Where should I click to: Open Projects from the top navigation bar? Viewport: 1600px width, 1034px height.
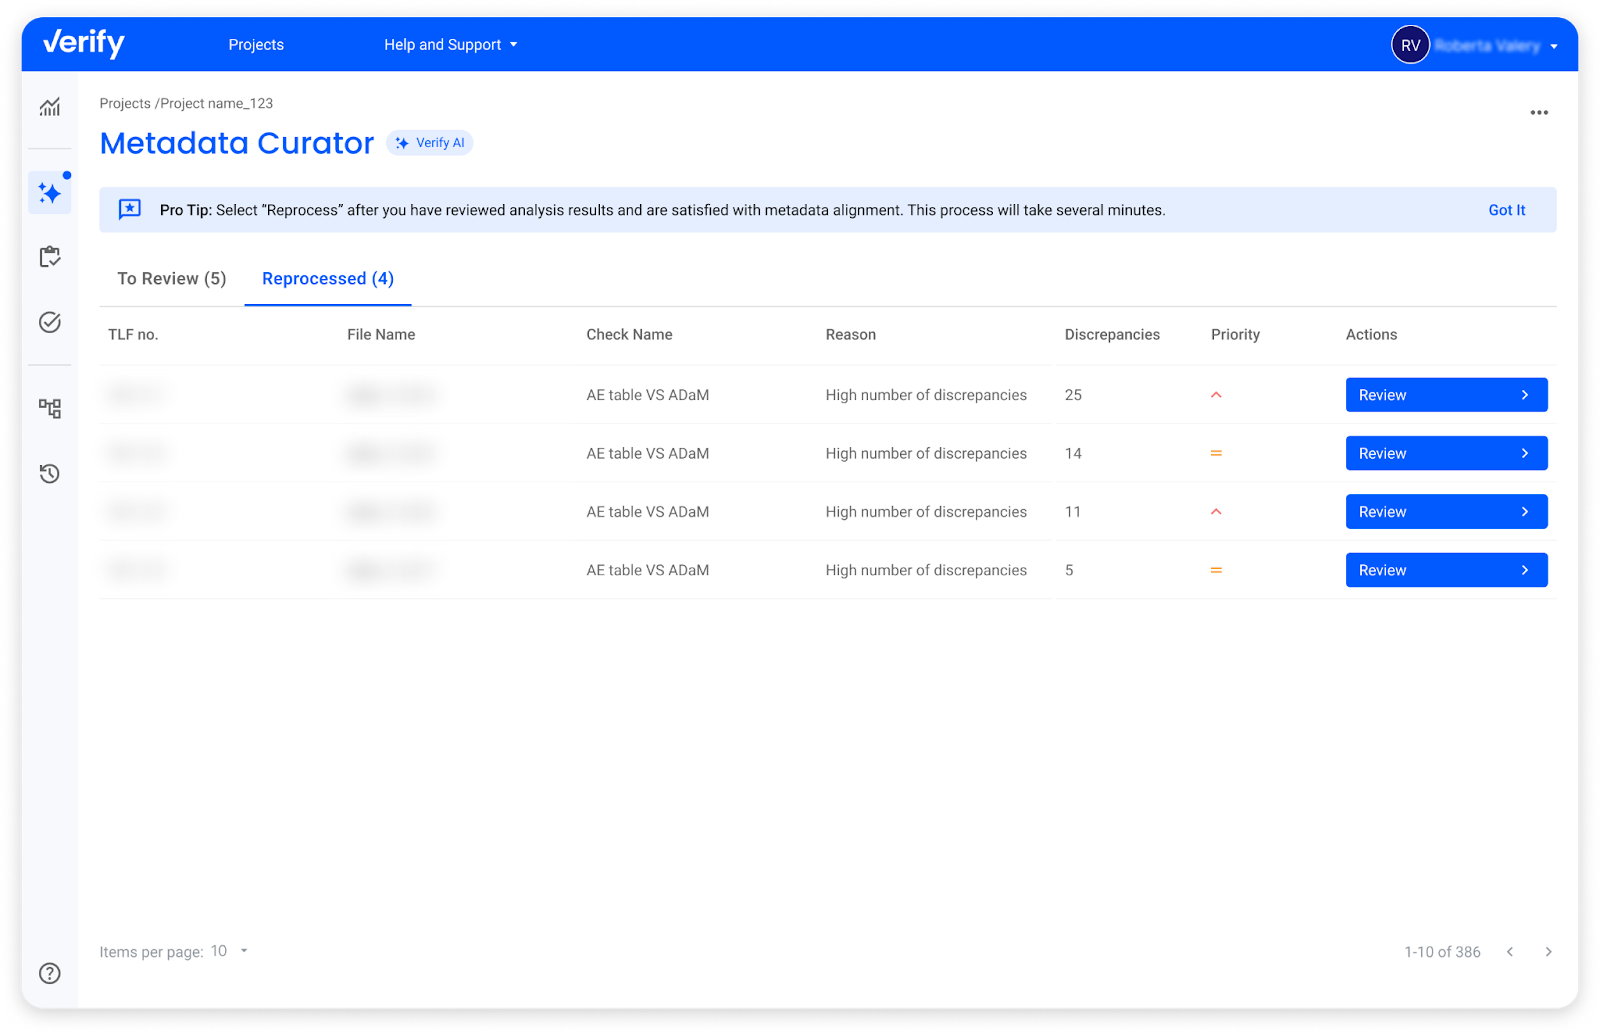coord(256,44)
